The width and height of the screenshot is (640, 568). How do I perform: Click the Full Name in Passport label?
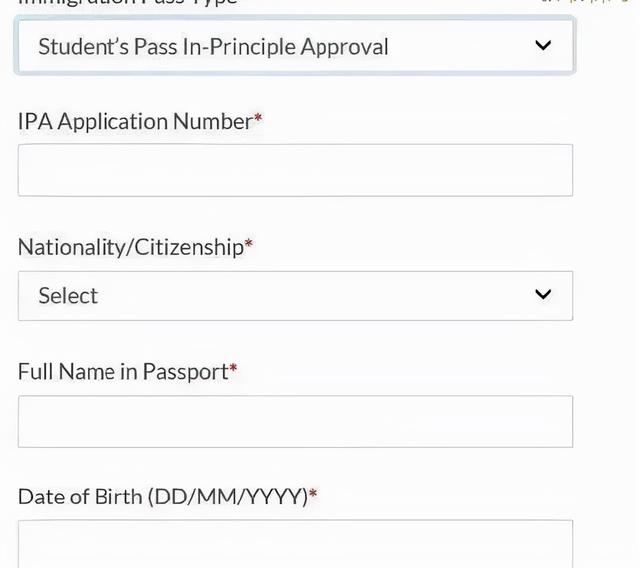point(123,372)
